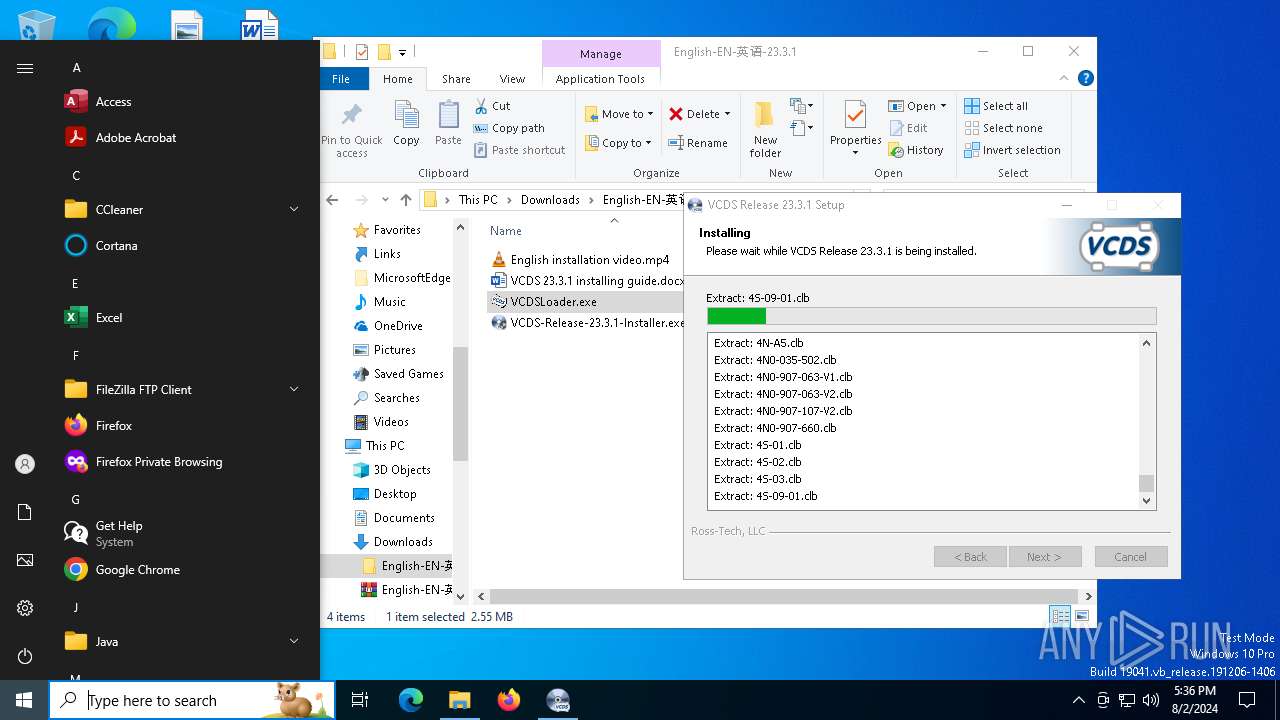Open the ribbon Open dropdown arrow
The width and height of the screenshot is (1280, 720).
(943, 106)
